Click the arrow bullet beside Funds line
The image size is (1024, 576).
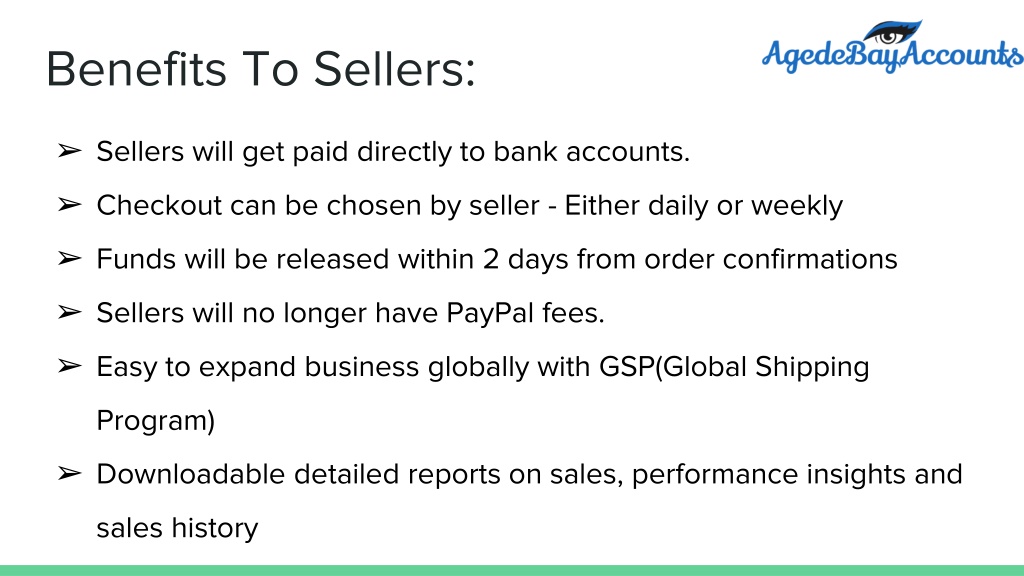pyautogui.click(x=69, y=259)
